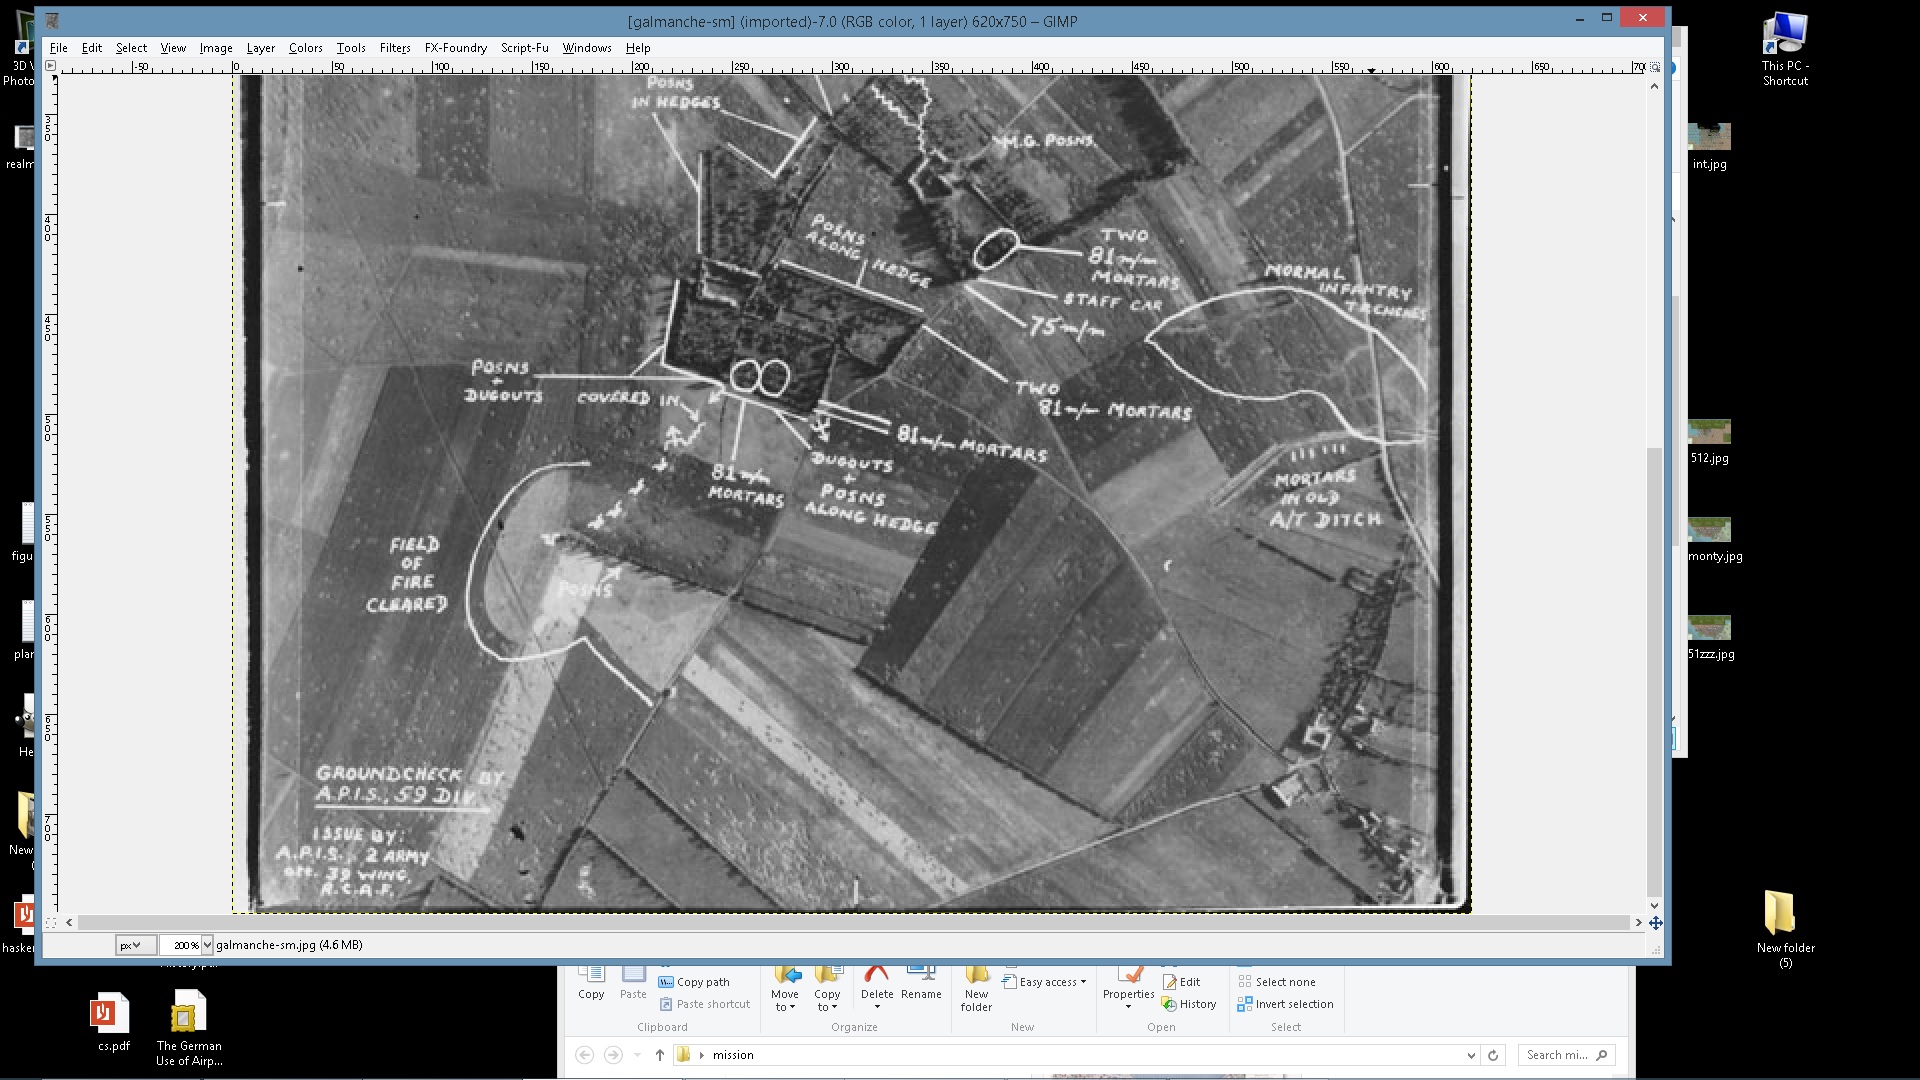1920x1080 pixels.
Task: Click the horizontal scrollbar right arrow
Action: [1638, 923]
